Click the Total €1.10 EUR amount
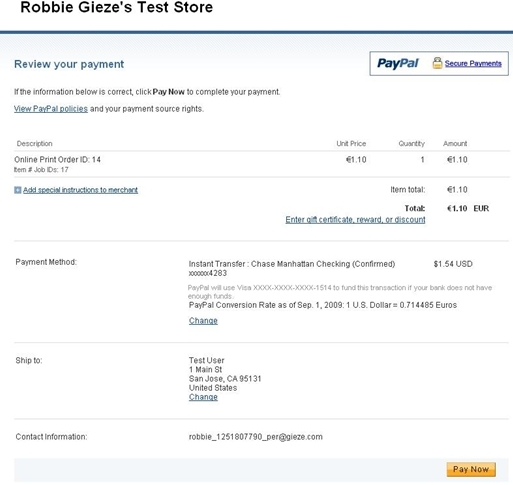The height and width of the screenshot is (485, 513). click(x=468, y=209)
